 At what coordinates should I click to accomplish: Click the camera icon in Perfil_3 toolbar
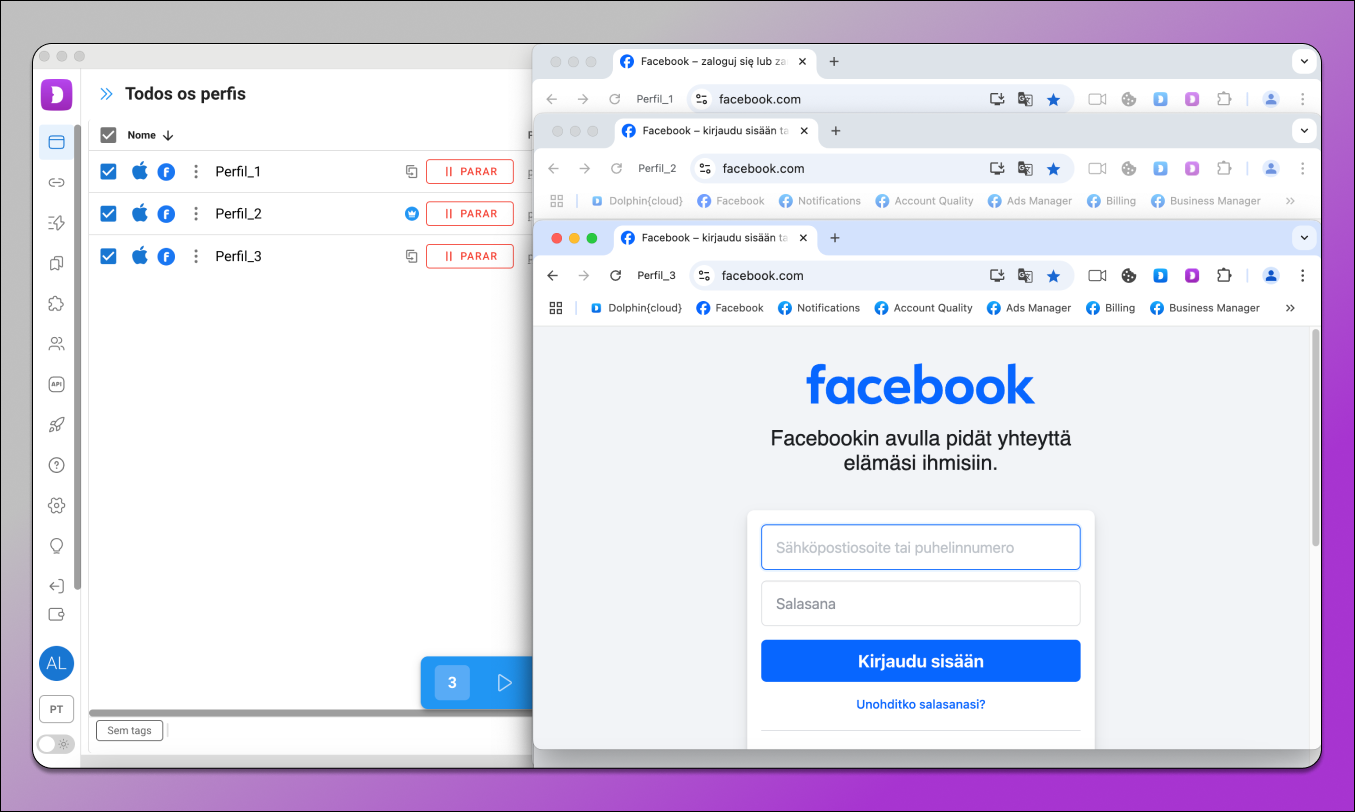[x=1097, y=276]
